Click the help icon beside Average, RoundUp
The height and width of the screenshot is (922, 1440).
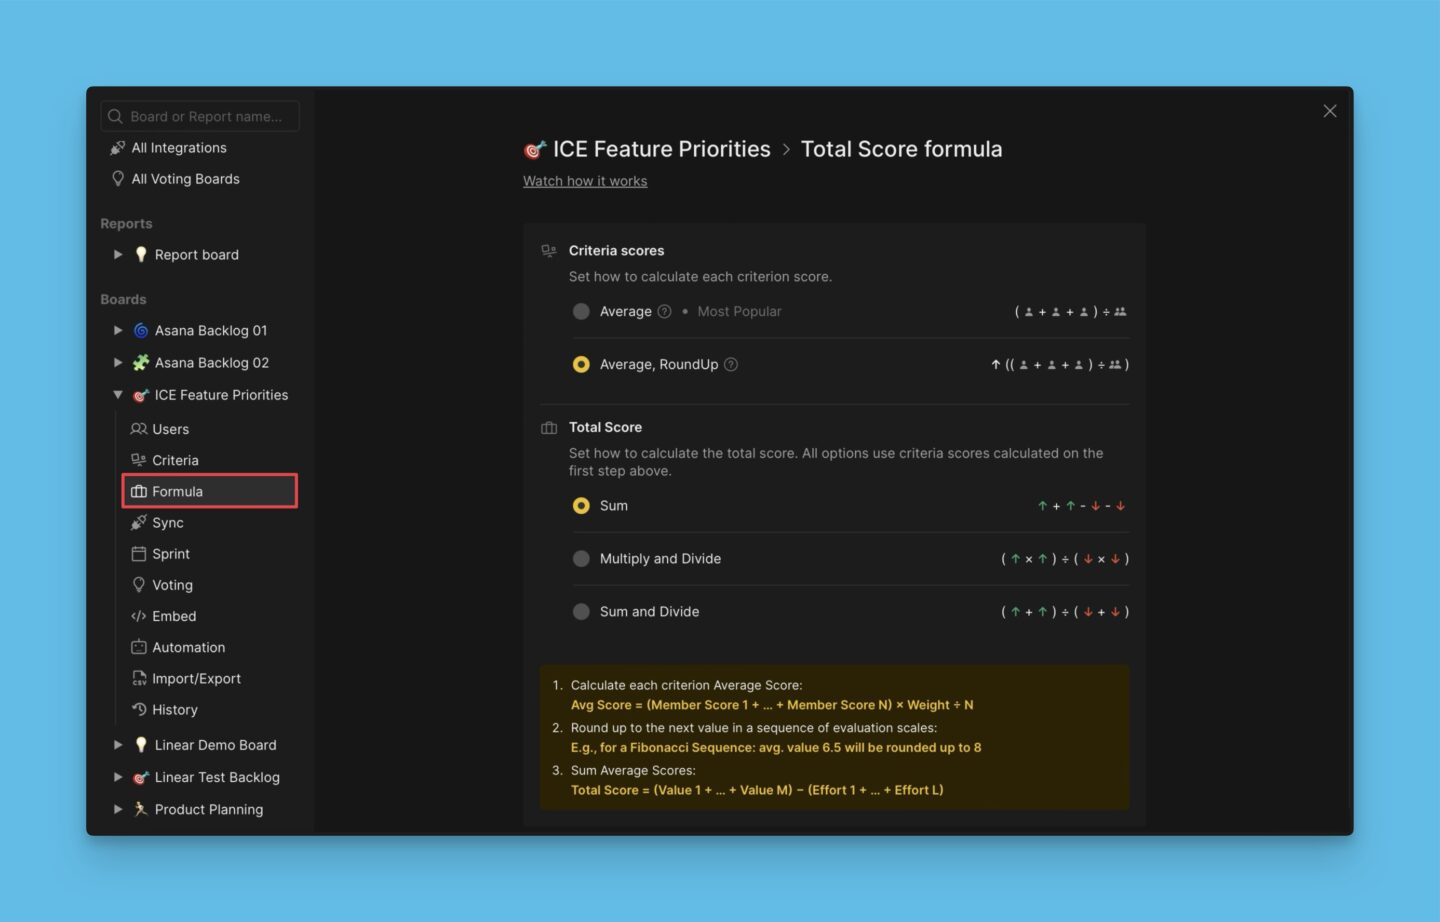click(731, 365)
